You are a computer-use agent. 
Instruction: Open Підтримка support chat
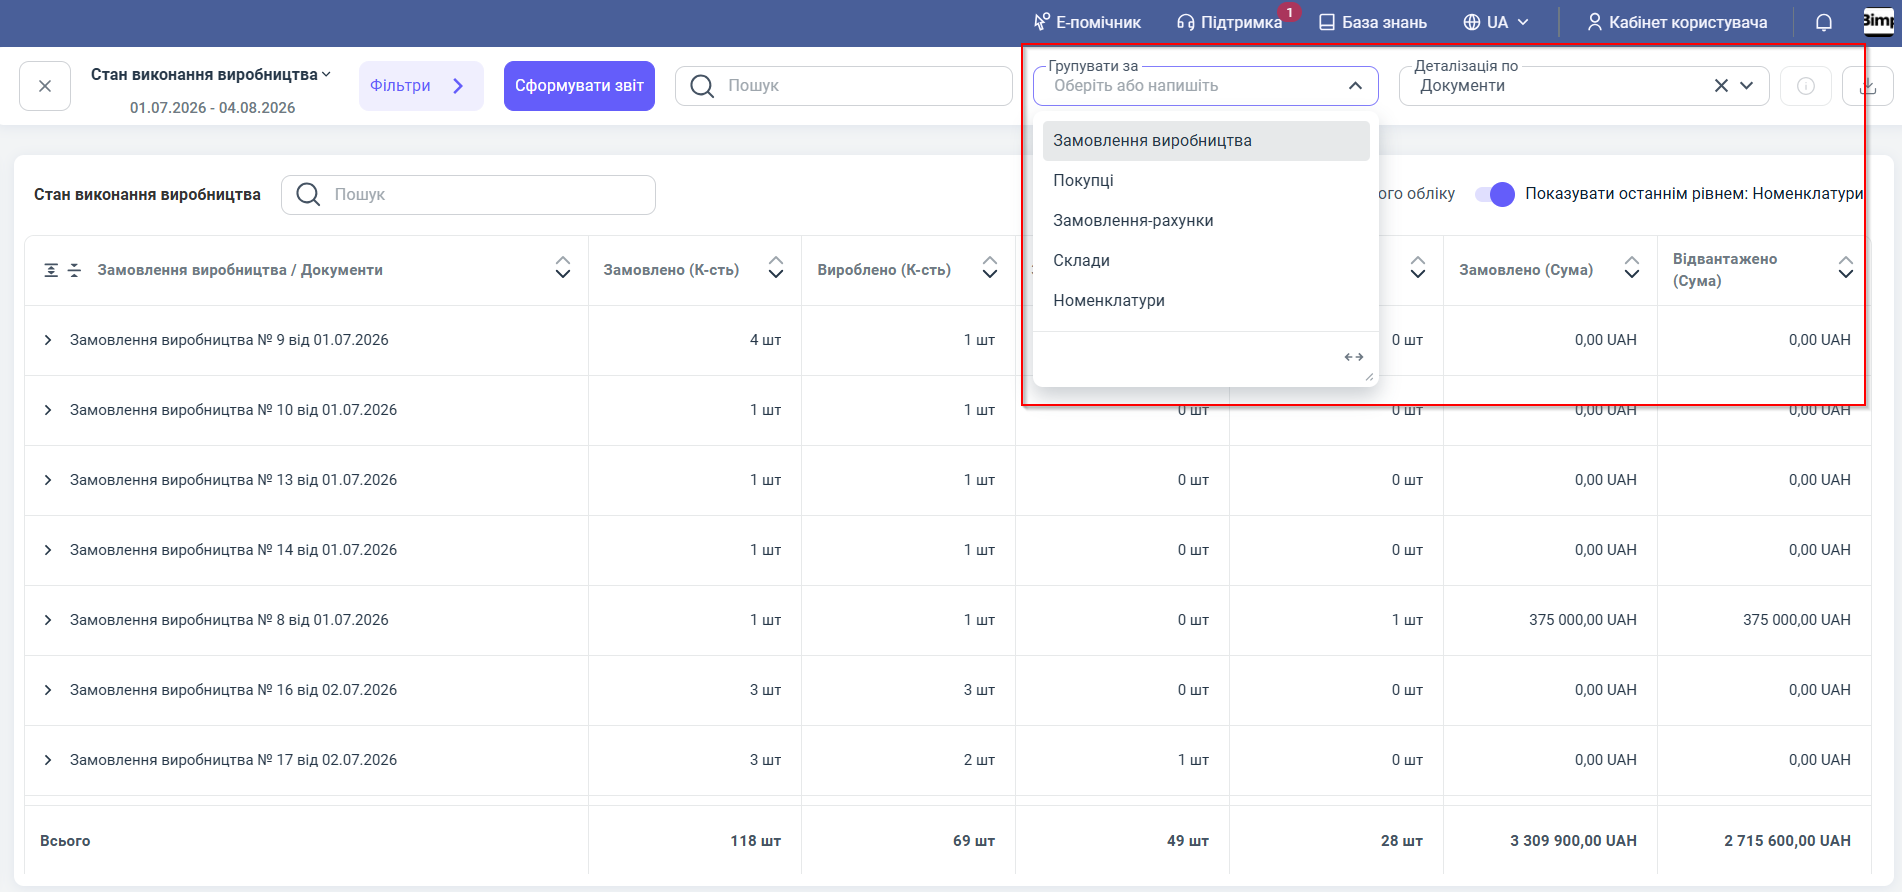(x=1229, y=22)
